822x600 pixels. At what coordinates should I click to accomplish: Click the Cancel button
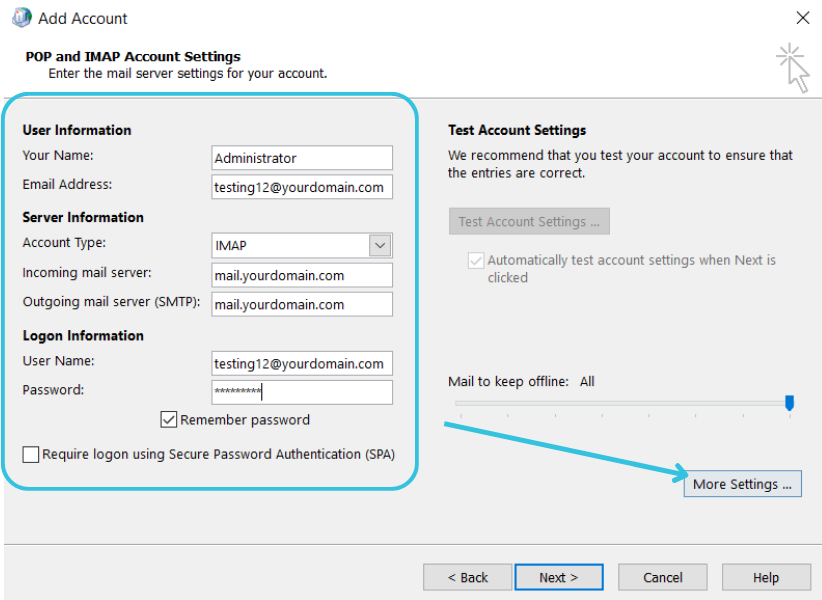tap(662, 577)
